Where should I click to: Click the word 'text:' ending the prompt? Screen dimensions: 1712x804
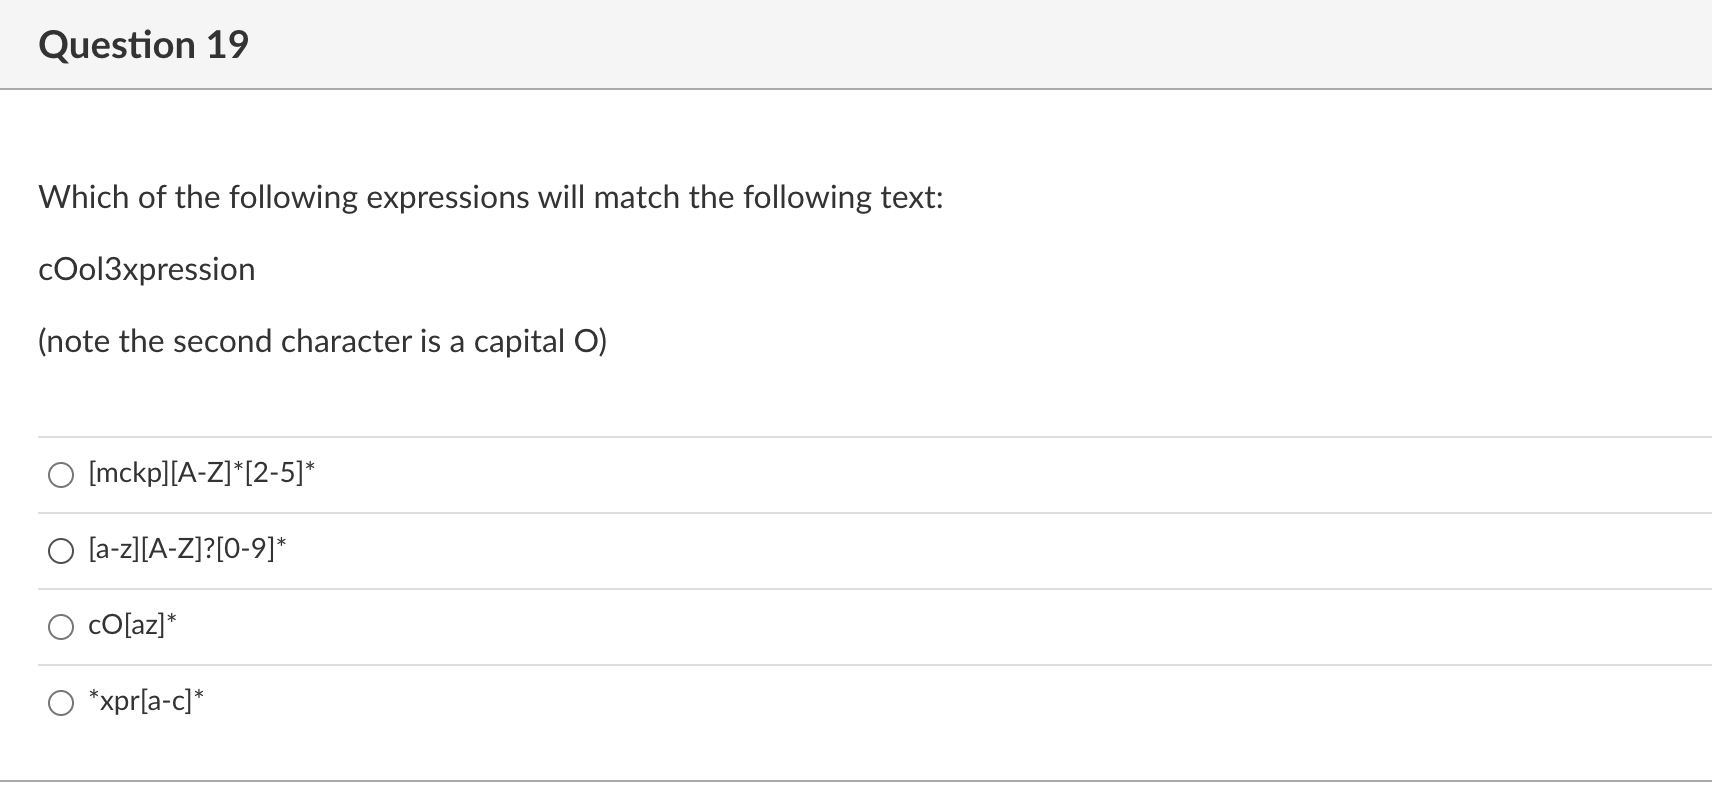click(911, 197)
